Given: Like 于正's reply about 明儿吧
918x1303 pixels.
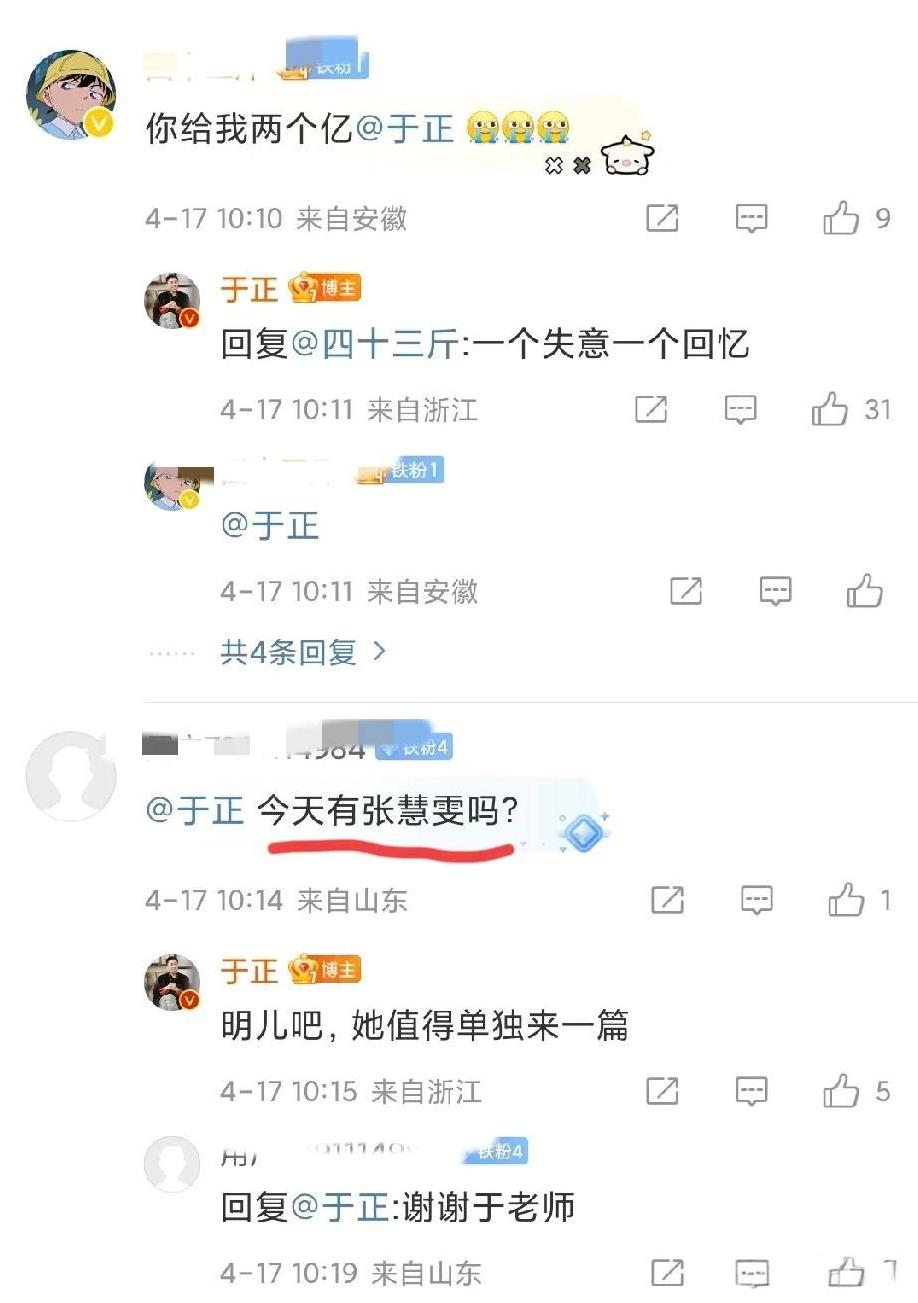Looking at the screenshot, I should click(x=842, y=1091).
